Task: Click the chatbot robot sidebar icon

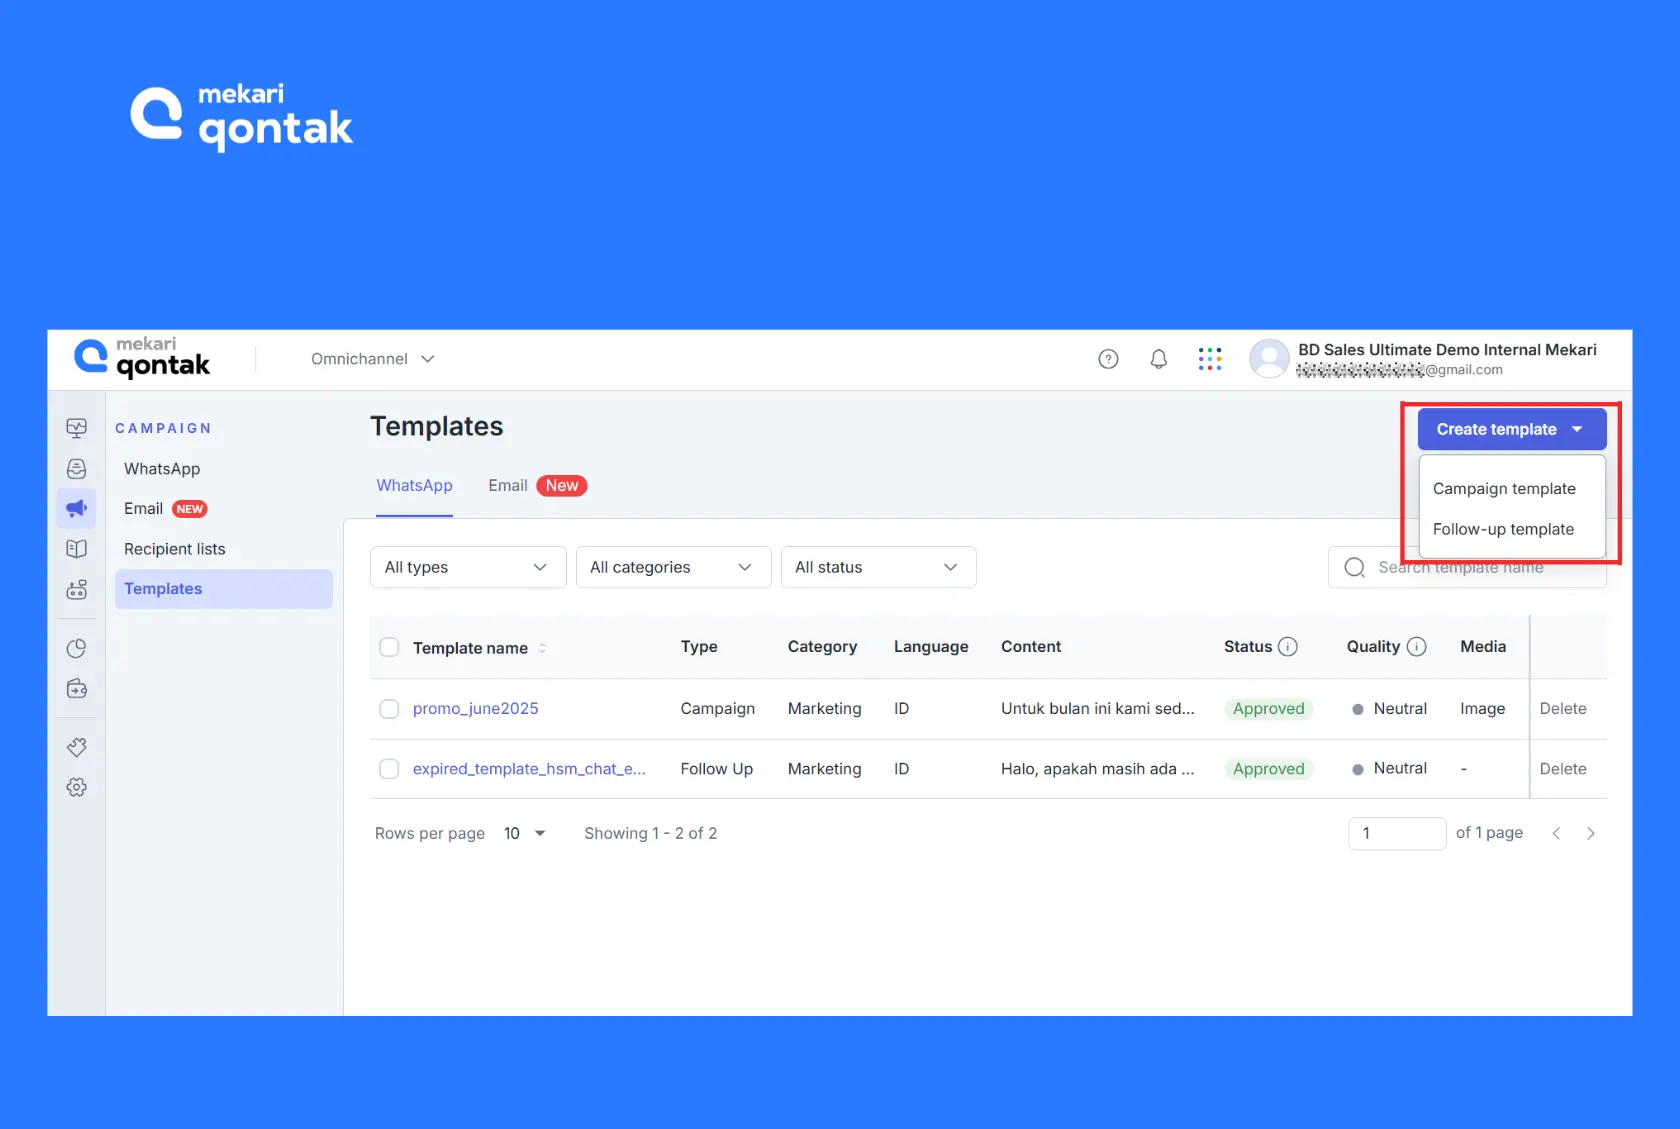Action: (77, 590)
